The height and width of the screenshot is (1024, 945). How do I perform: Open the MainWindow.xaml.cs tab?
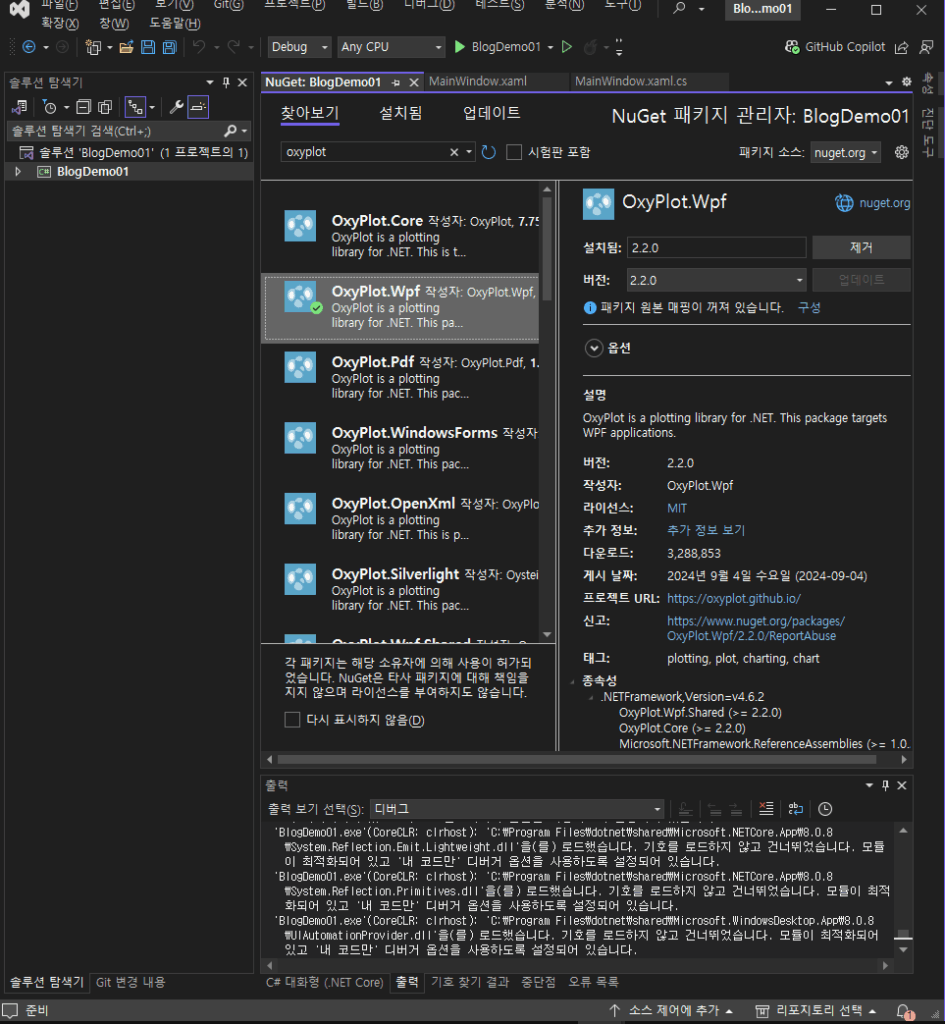631,82
